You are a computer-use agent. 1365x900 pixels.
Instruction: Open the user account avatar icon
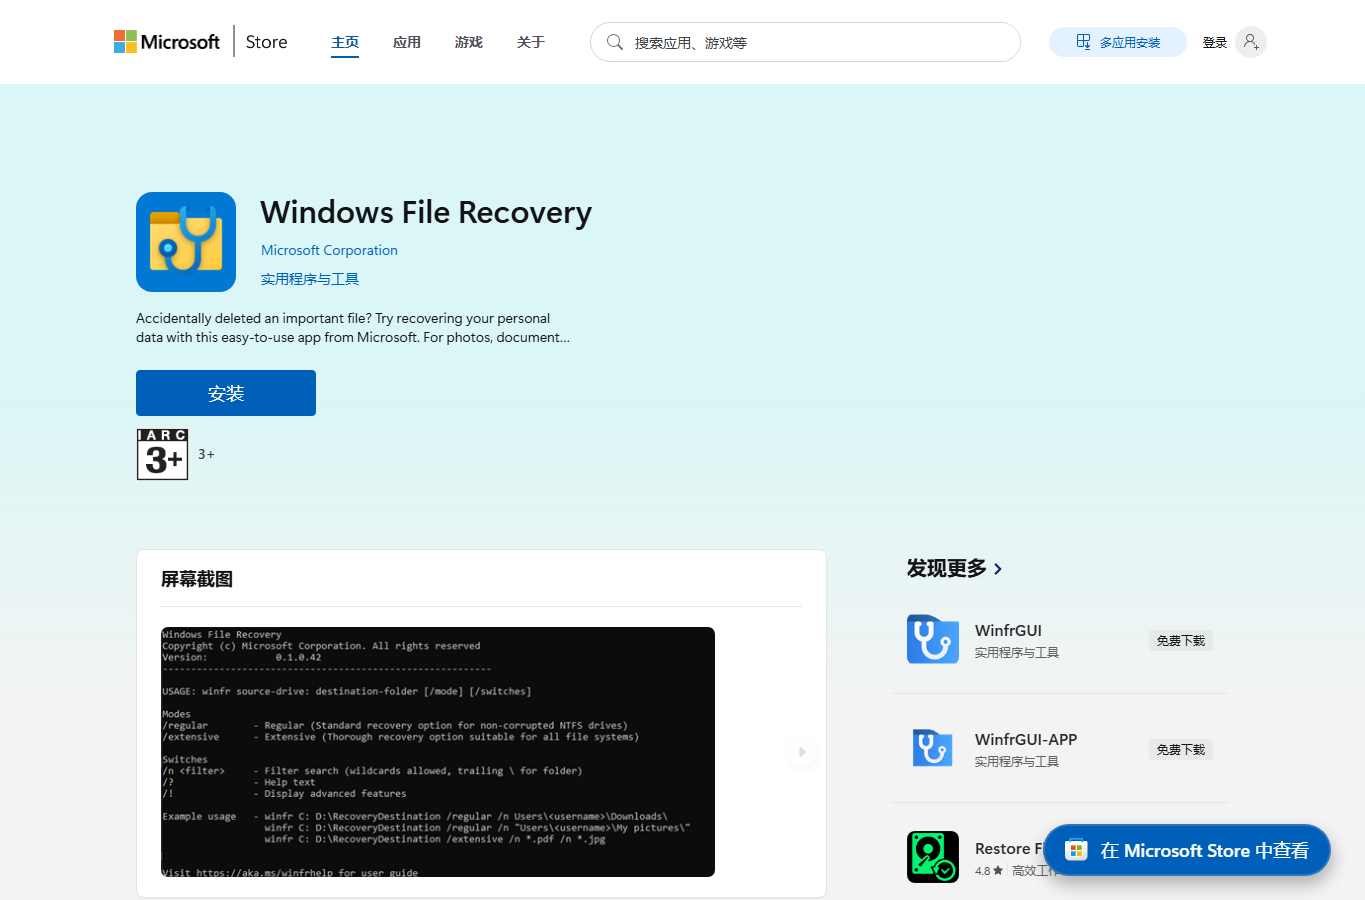coord(1251,42)
